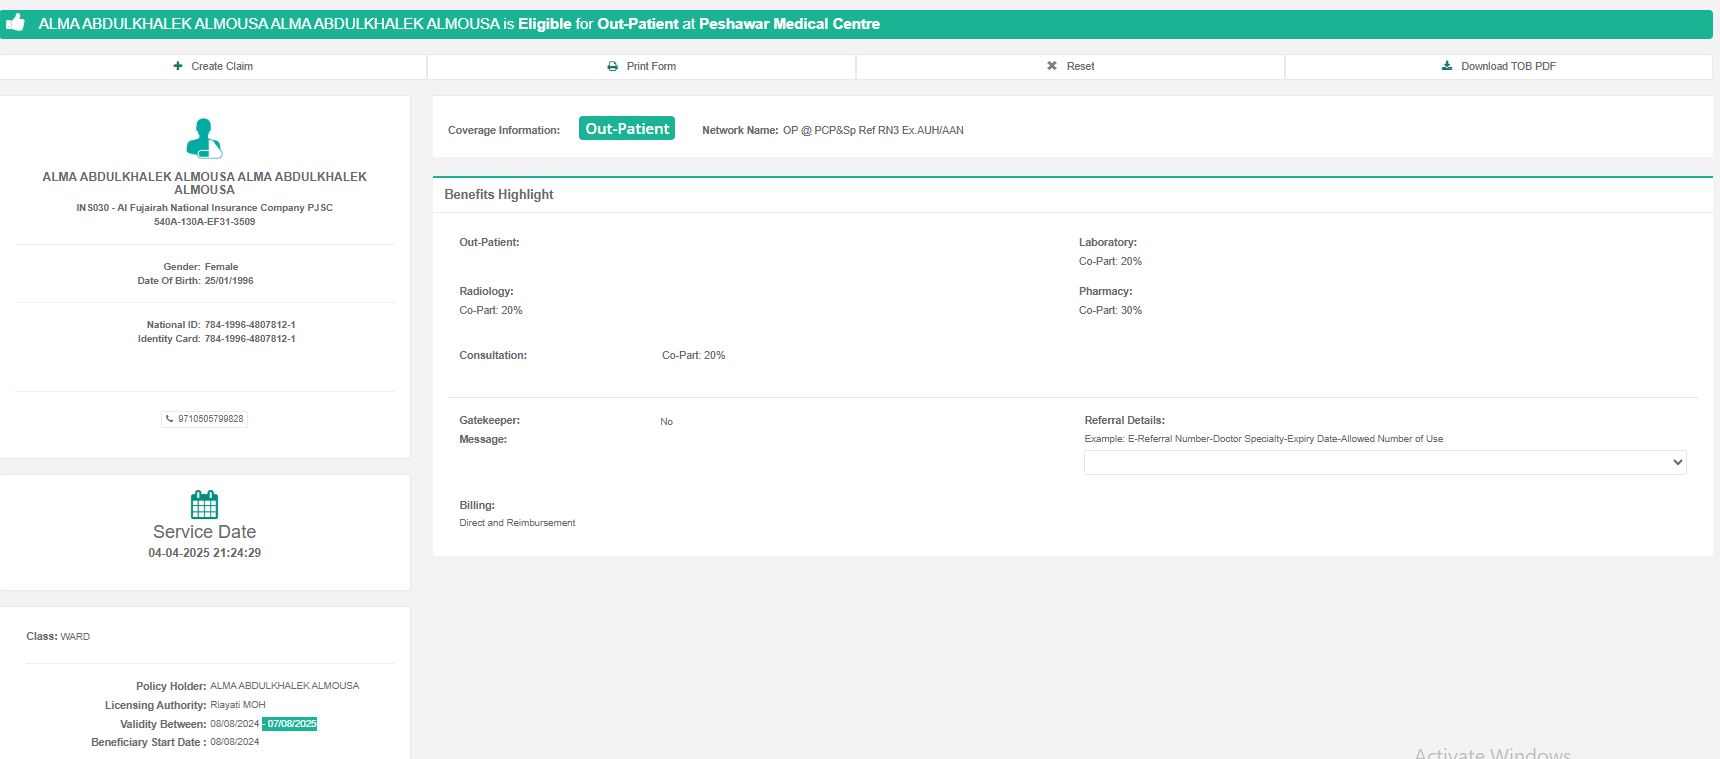The image size is (1720, 759).
Task: Click the Service Date timestamp value
Action: pyautogui.click(x=205, y=553)
